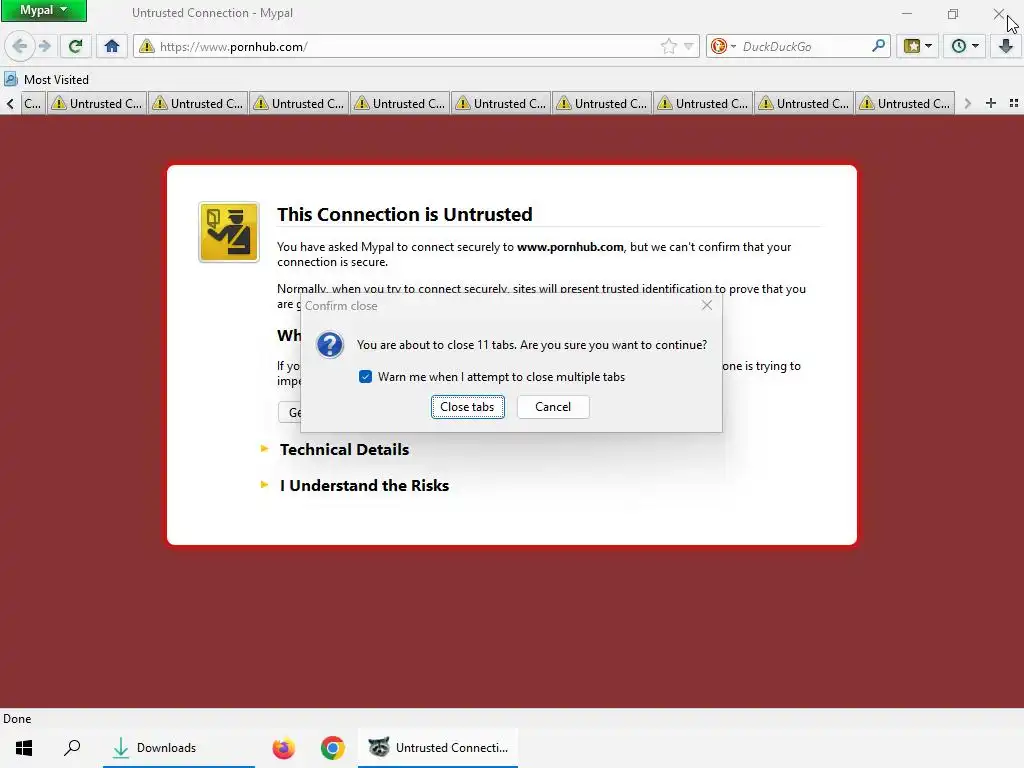Open the green Mypal application menu
The height and width of the screenshot is (768, 1024).
(44, 10)
